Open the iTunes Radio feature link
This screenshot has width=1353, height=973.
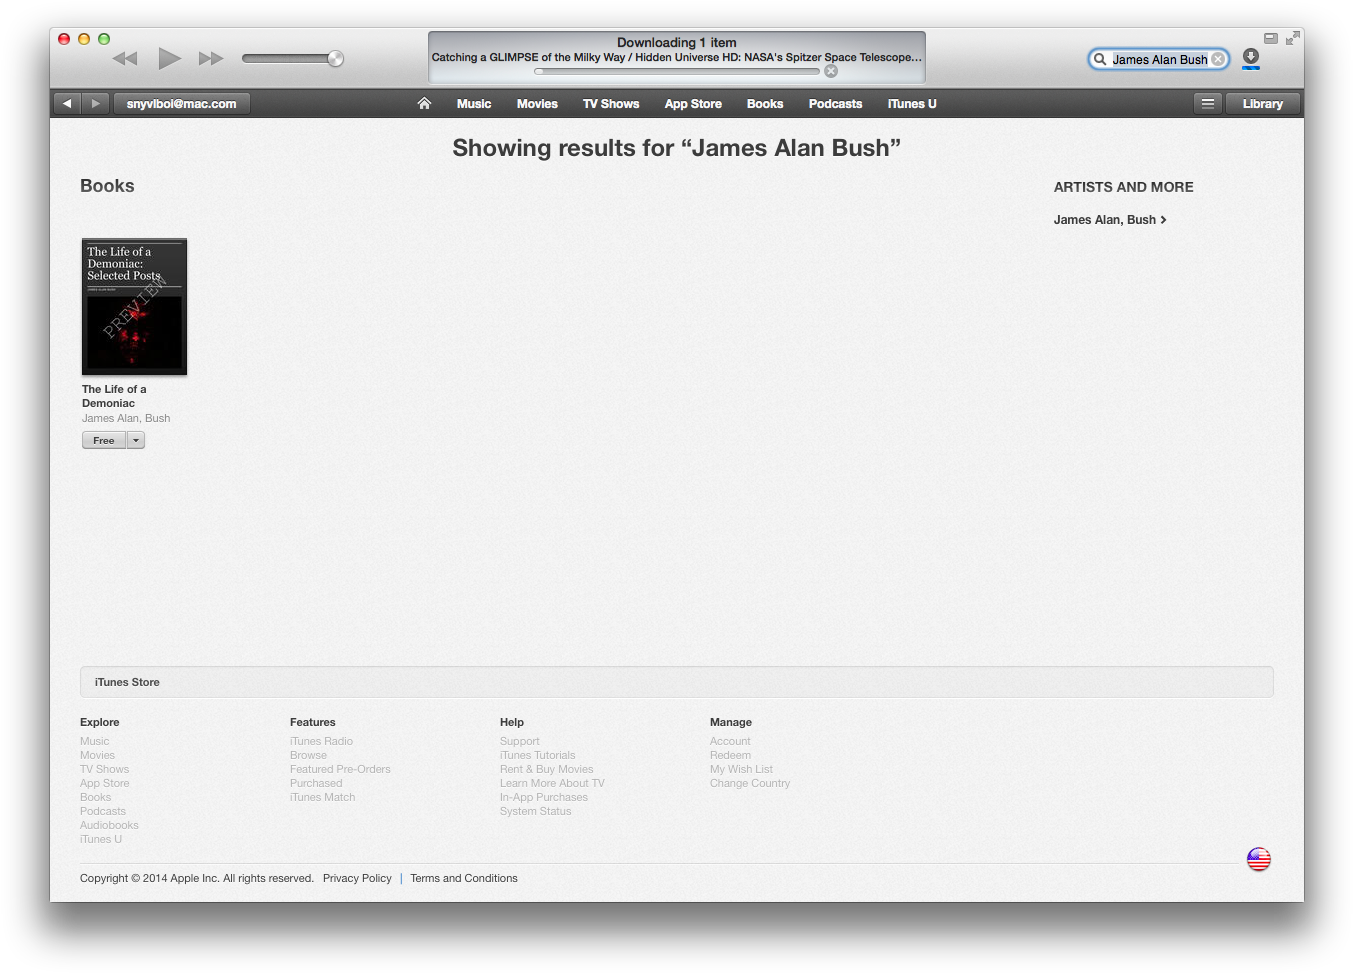coord(321,741)
